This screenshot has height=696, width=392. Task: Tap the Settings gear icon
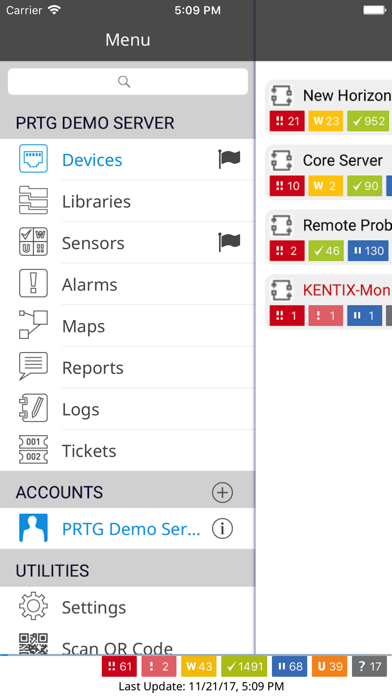click(33, 606)
